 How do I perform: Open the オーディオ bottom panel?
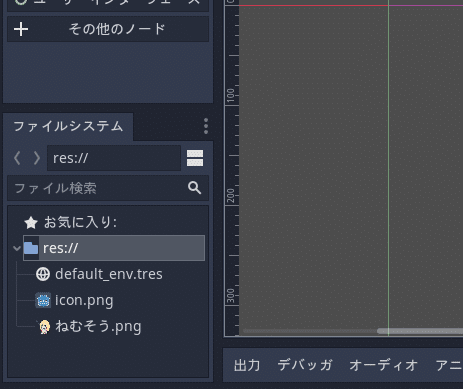383,366
